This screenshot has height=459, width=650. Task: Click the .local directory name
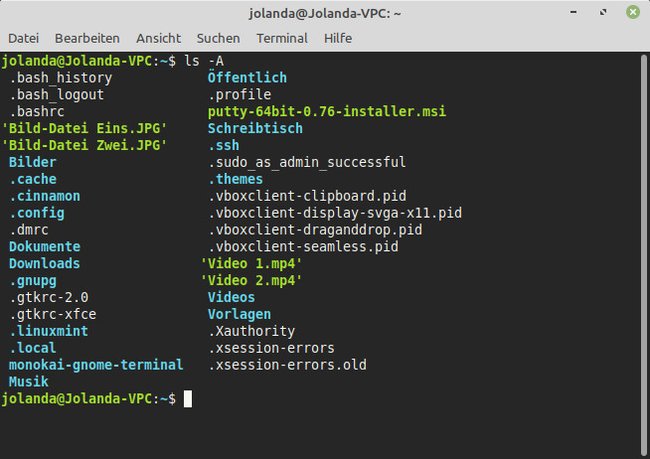pos(32,348)
